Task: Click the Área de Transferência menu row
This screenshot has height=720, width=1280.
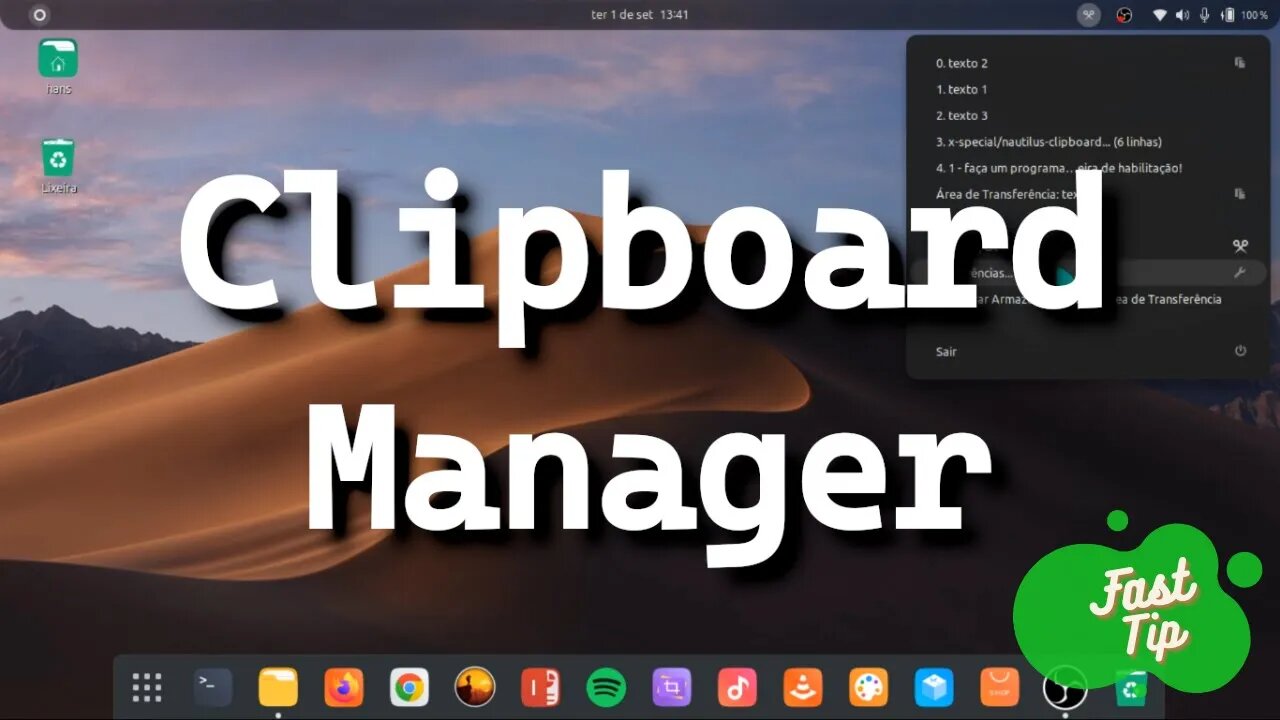Action: click(1087, 194)
